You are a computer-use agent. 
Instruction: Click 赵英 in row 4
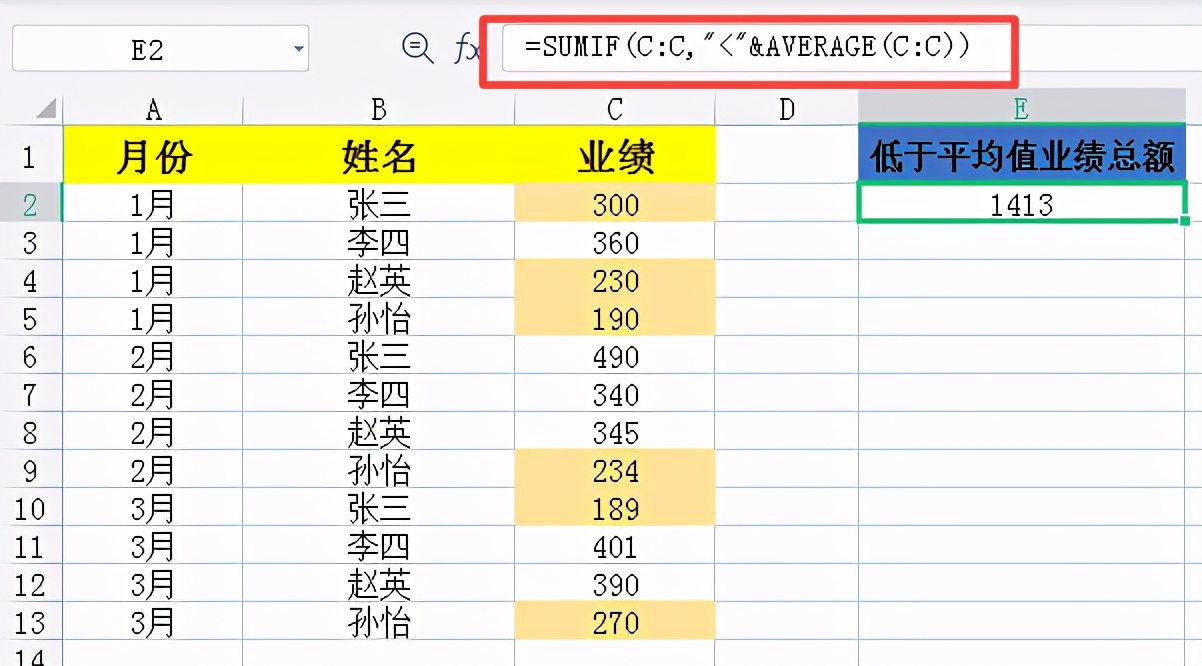click(379, 280)
